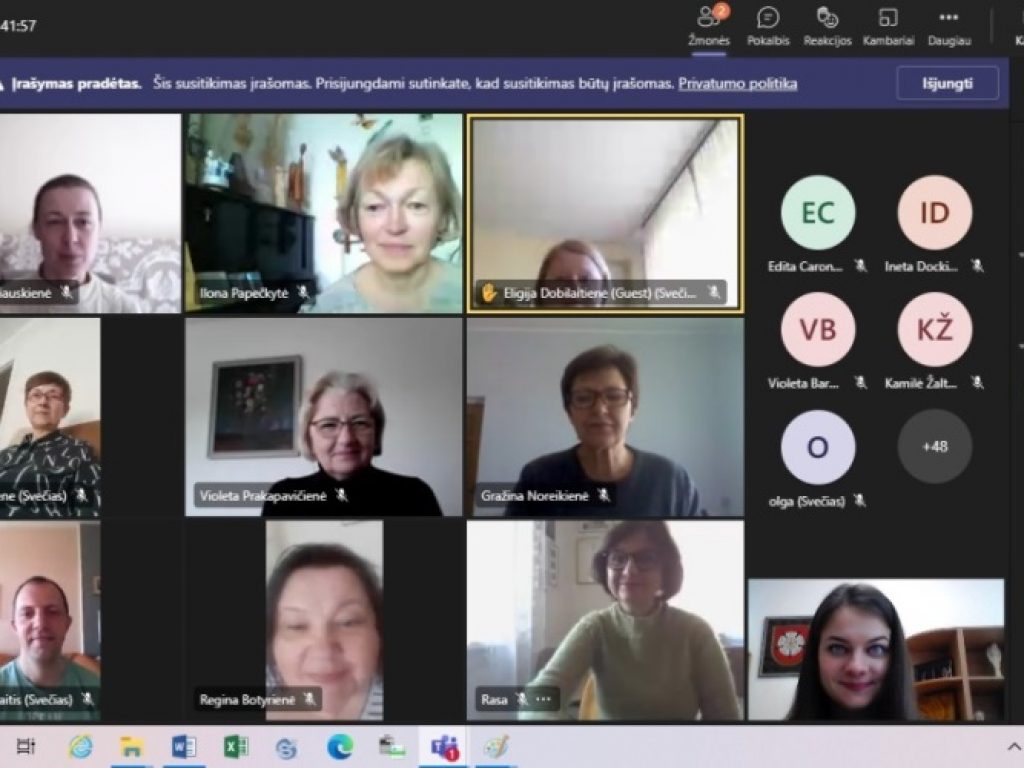The height and width of the screenshot is (768, 1024).
Task: Open File Explorer from taskbar
Action: pos(131,746)
